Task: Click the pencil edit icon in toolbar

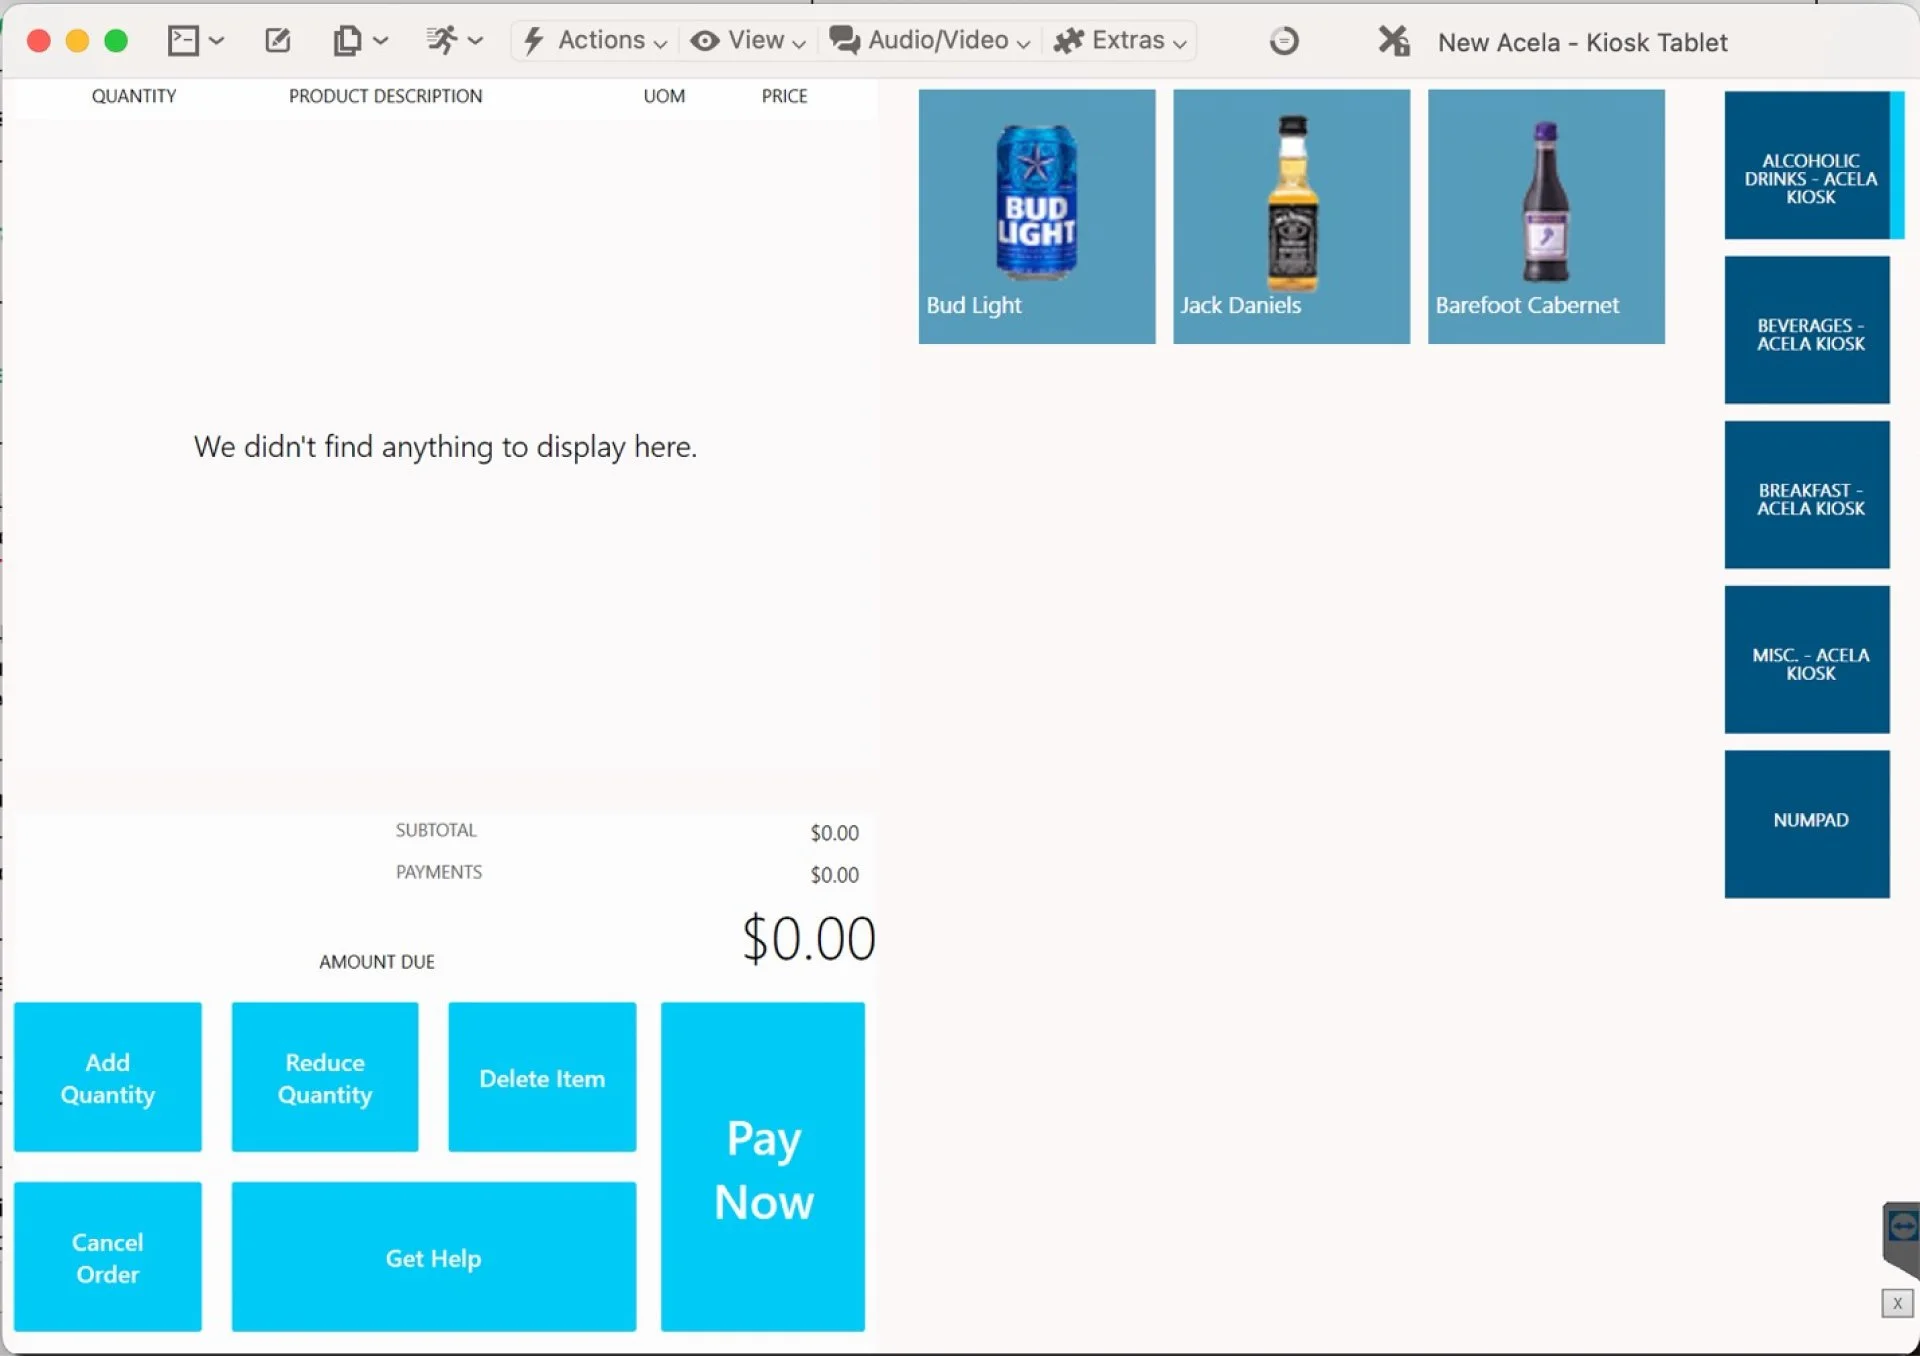Action: [277, 41]
